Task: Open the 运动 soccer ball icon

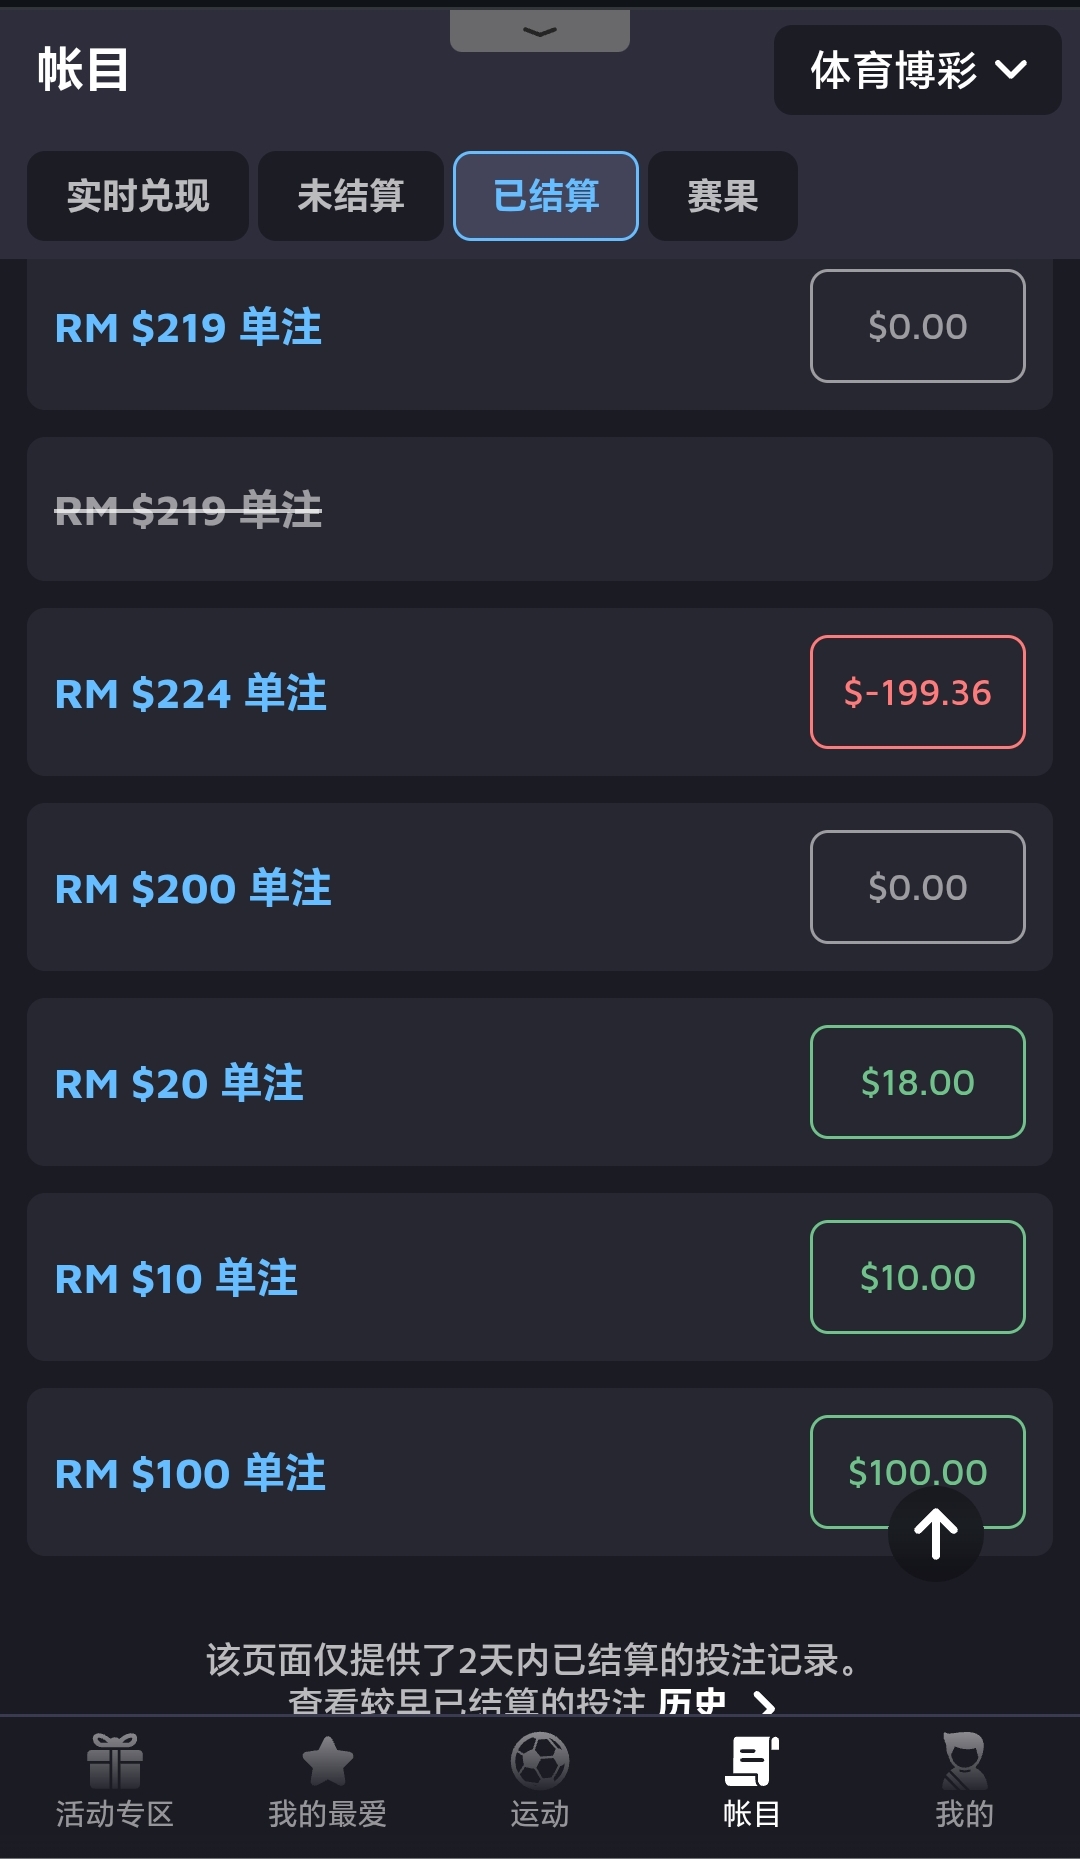Action: (540, 1761)
